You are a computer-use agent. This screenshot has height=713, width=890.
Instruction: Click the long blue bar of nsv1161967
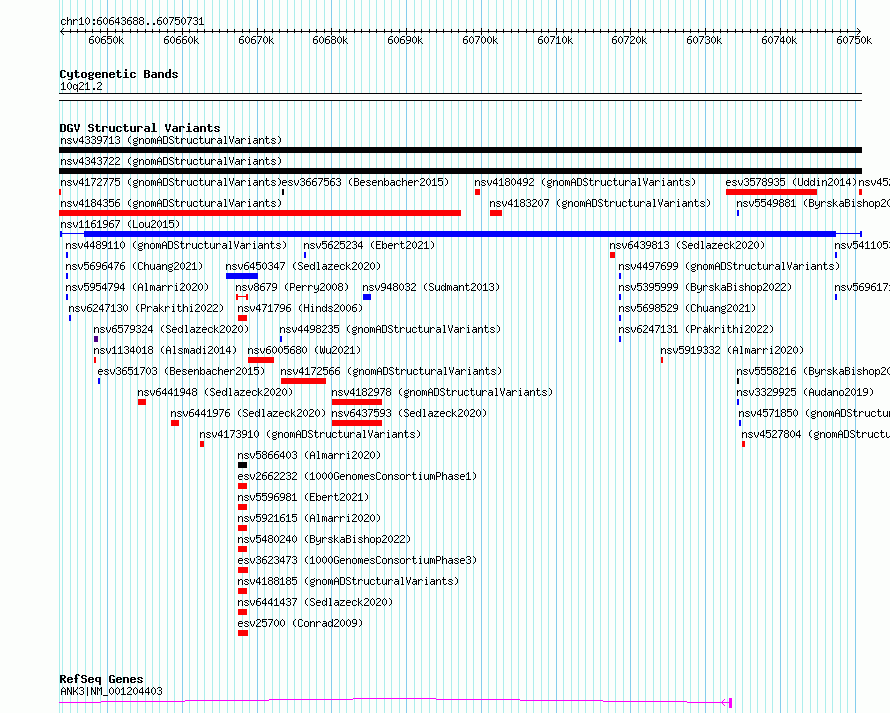[460, 234]
